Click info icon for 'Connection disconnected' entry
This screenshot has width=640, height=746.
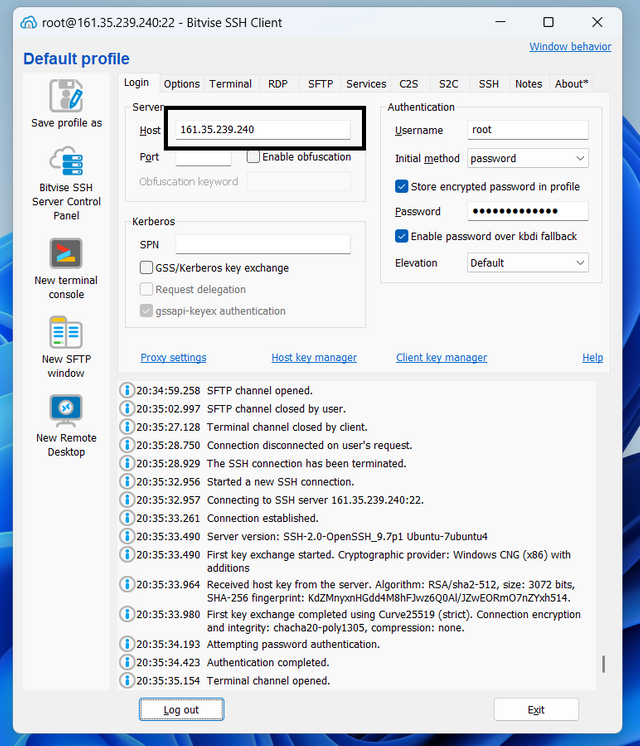coord(127,445)
